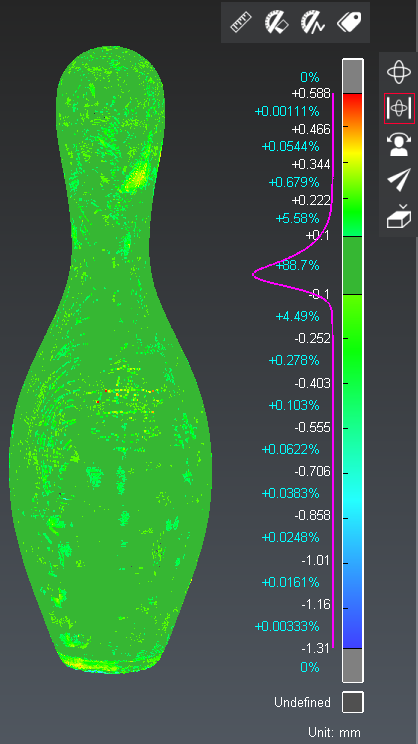Select the rotate-around-viewer person icon
The width and height of the screenshot is (418, 744).
(x=399, y=144)
